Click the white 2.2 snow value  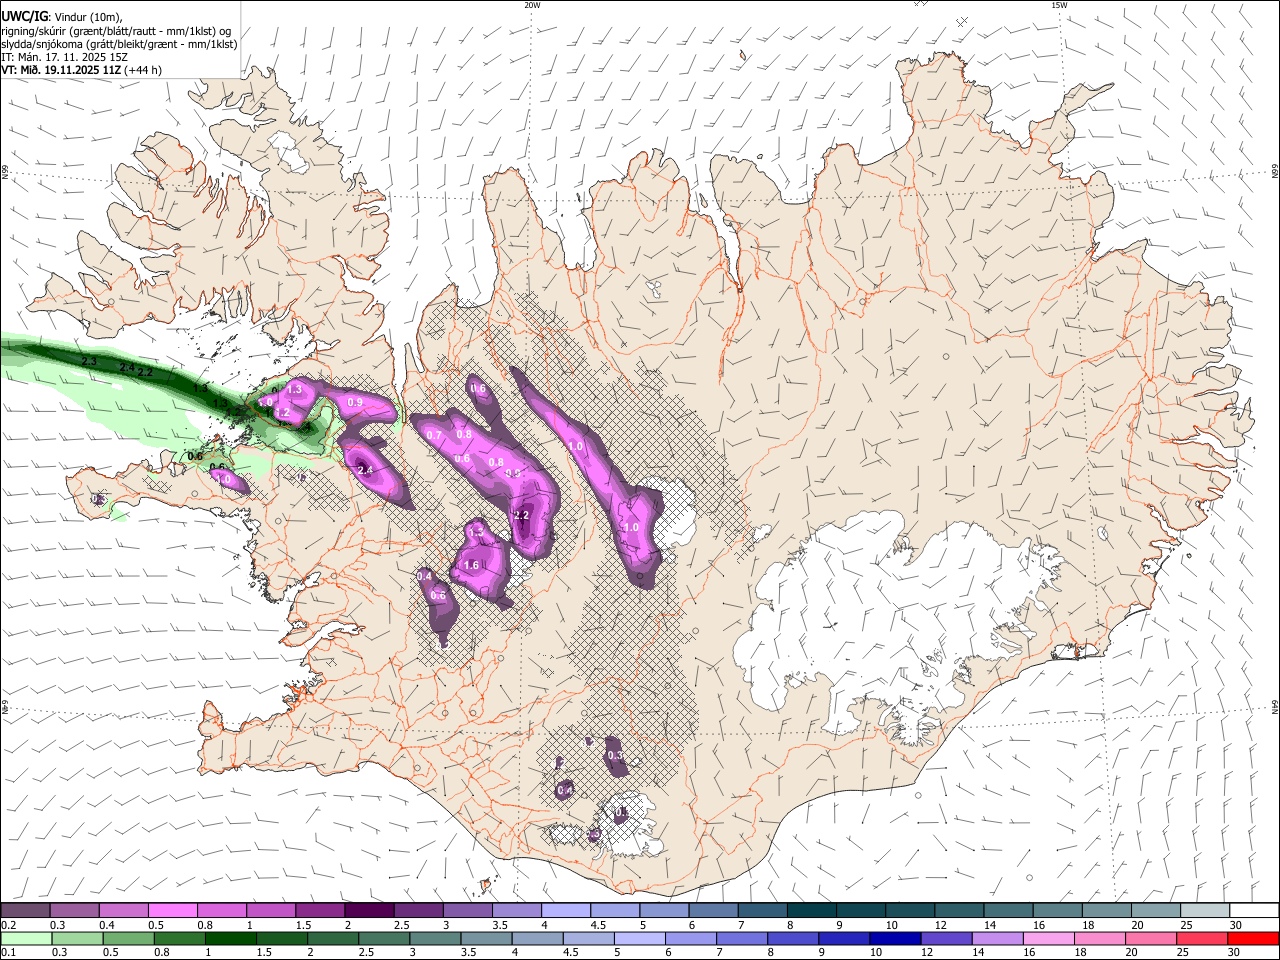[521, 515]
